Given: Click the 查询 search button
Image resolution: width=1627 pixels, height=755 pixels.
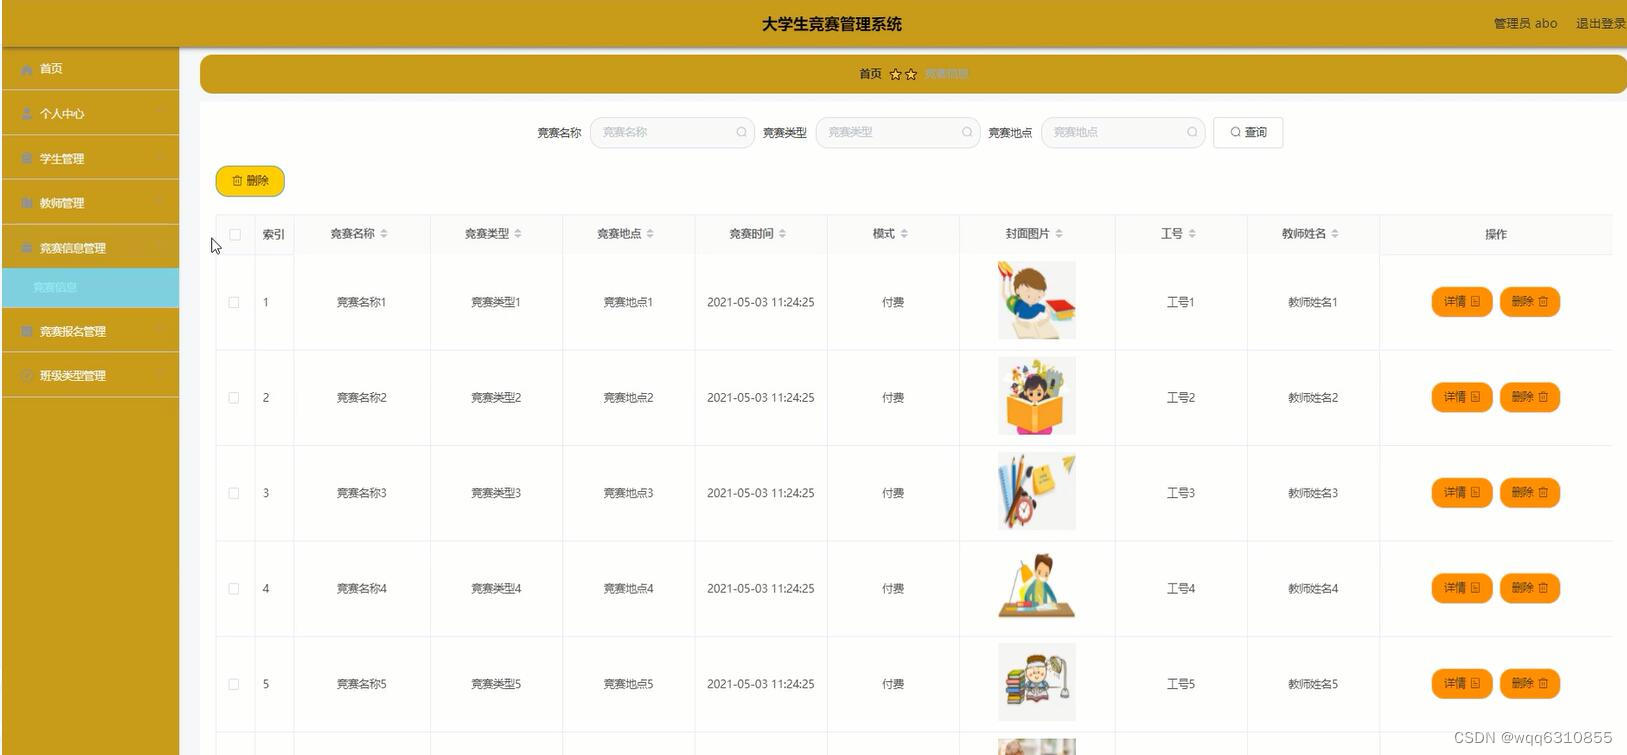Looking at the screenshot, I should pyautogui.click(x=1248, y=132).
